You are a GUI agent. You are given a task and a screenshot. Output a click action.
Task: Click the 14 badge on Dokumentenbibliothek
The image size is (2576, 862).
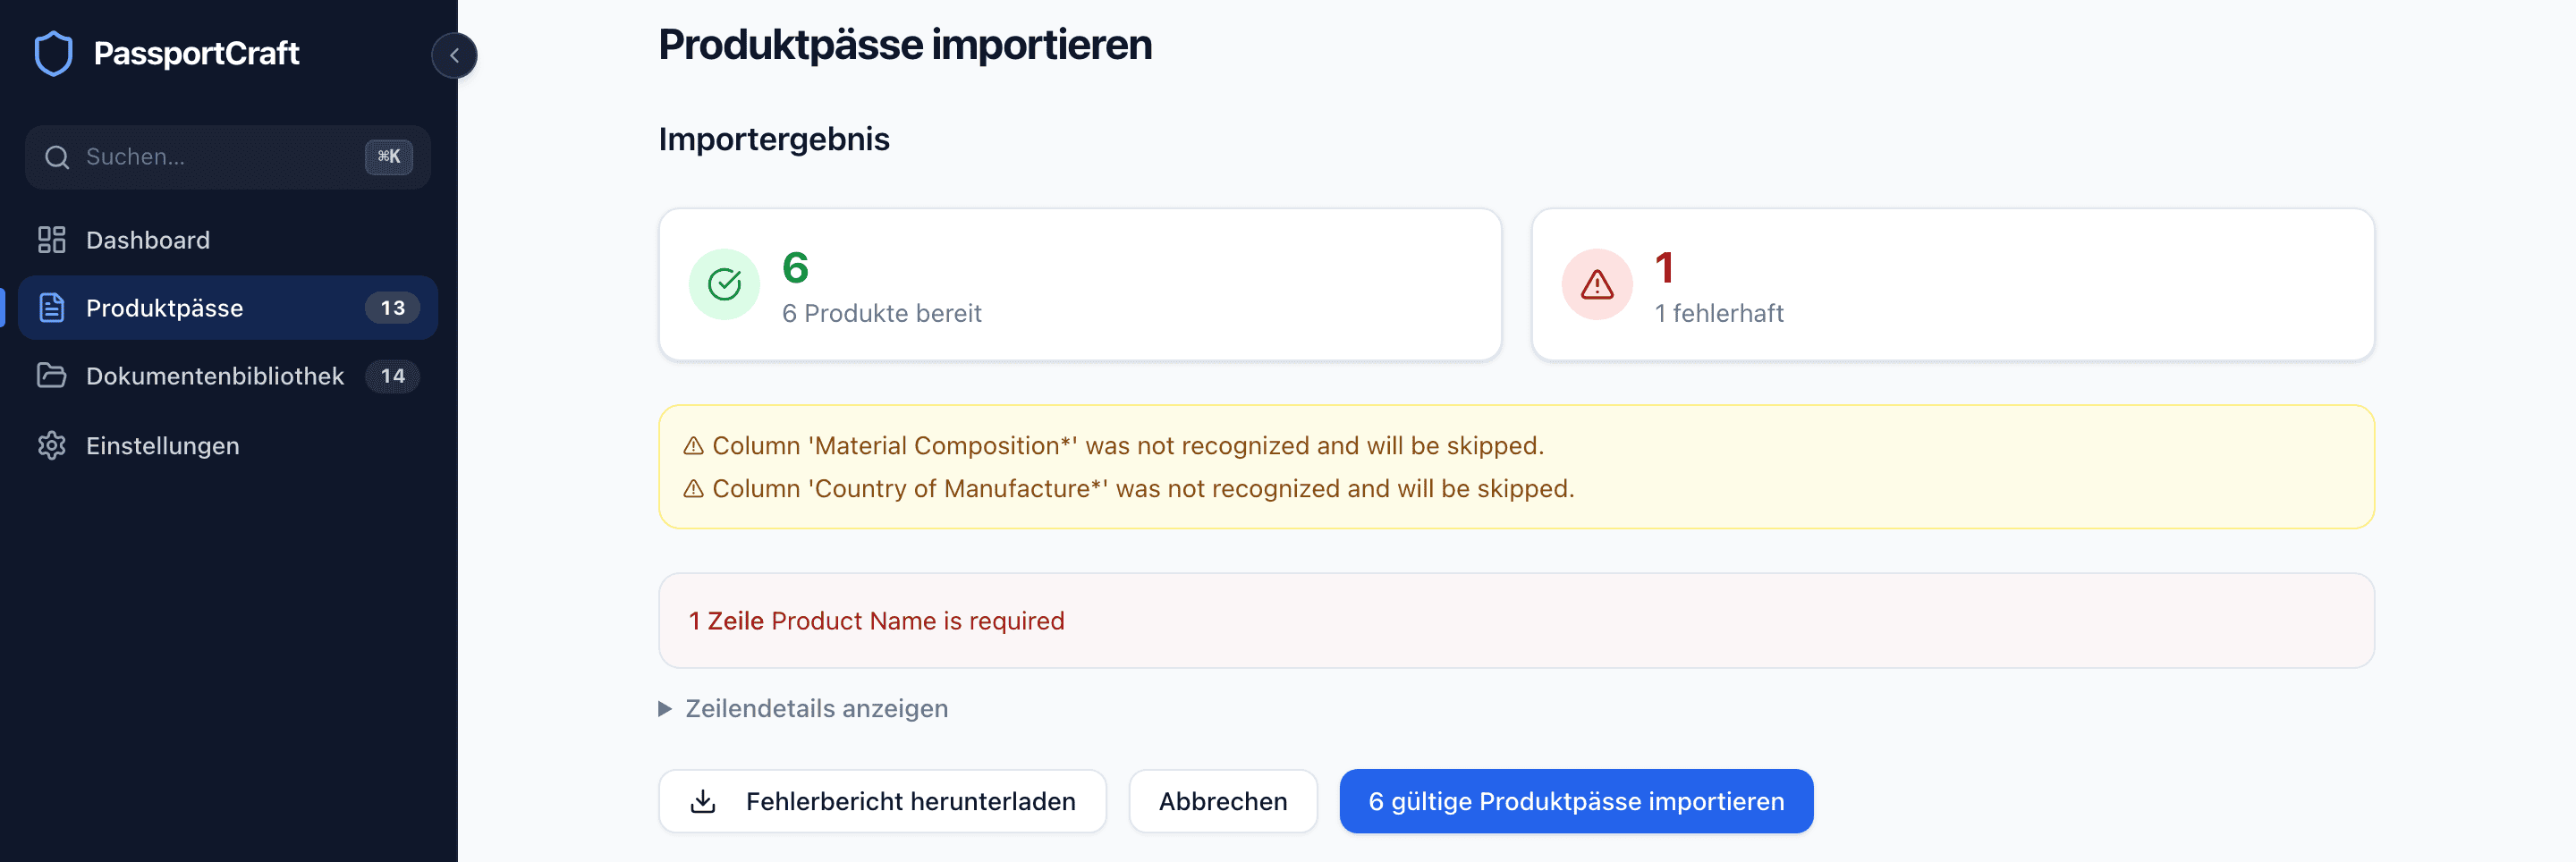pos(392,376)
